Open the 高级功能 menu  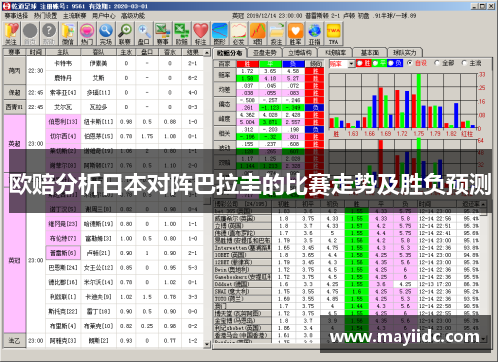[x=133, y=16]
